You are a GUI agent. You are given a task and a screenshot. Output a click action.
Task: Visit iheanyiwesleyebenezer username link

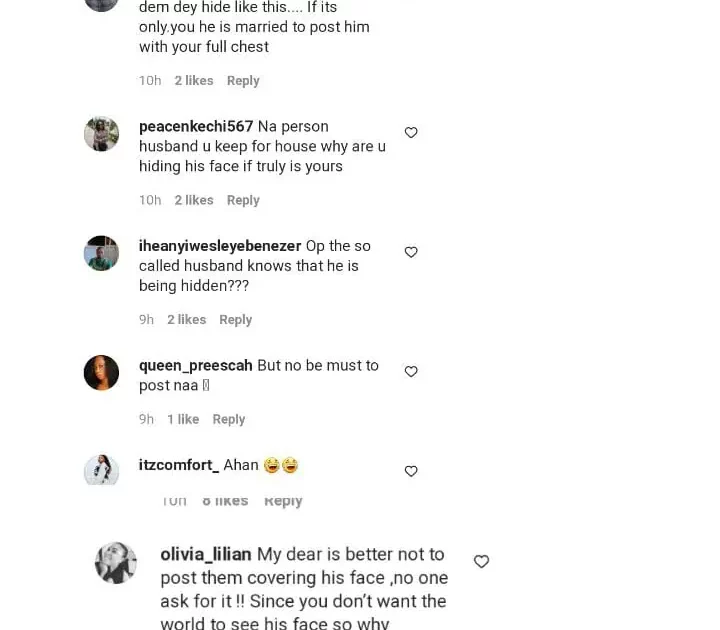click(220, 246)
